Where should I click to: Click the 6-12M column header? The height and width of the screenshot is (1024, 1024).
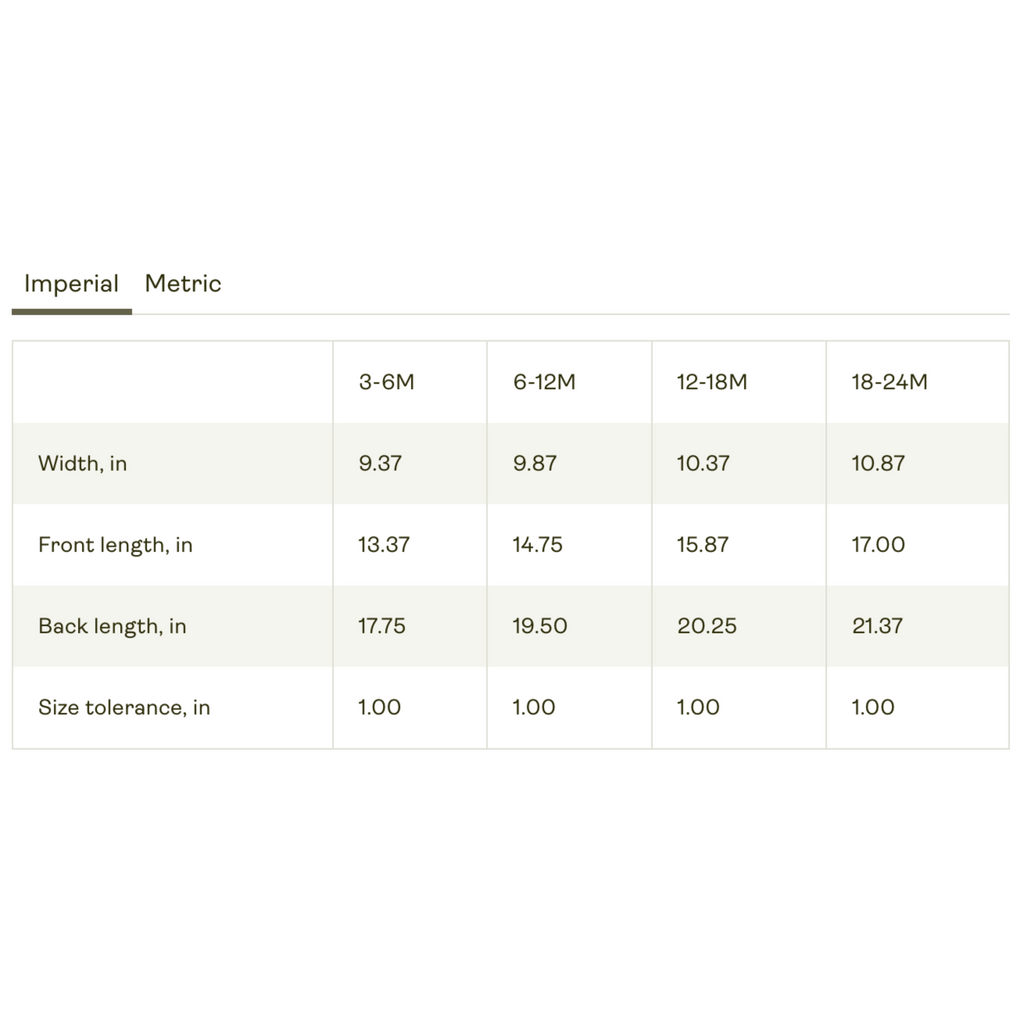[x=544, y=382]
